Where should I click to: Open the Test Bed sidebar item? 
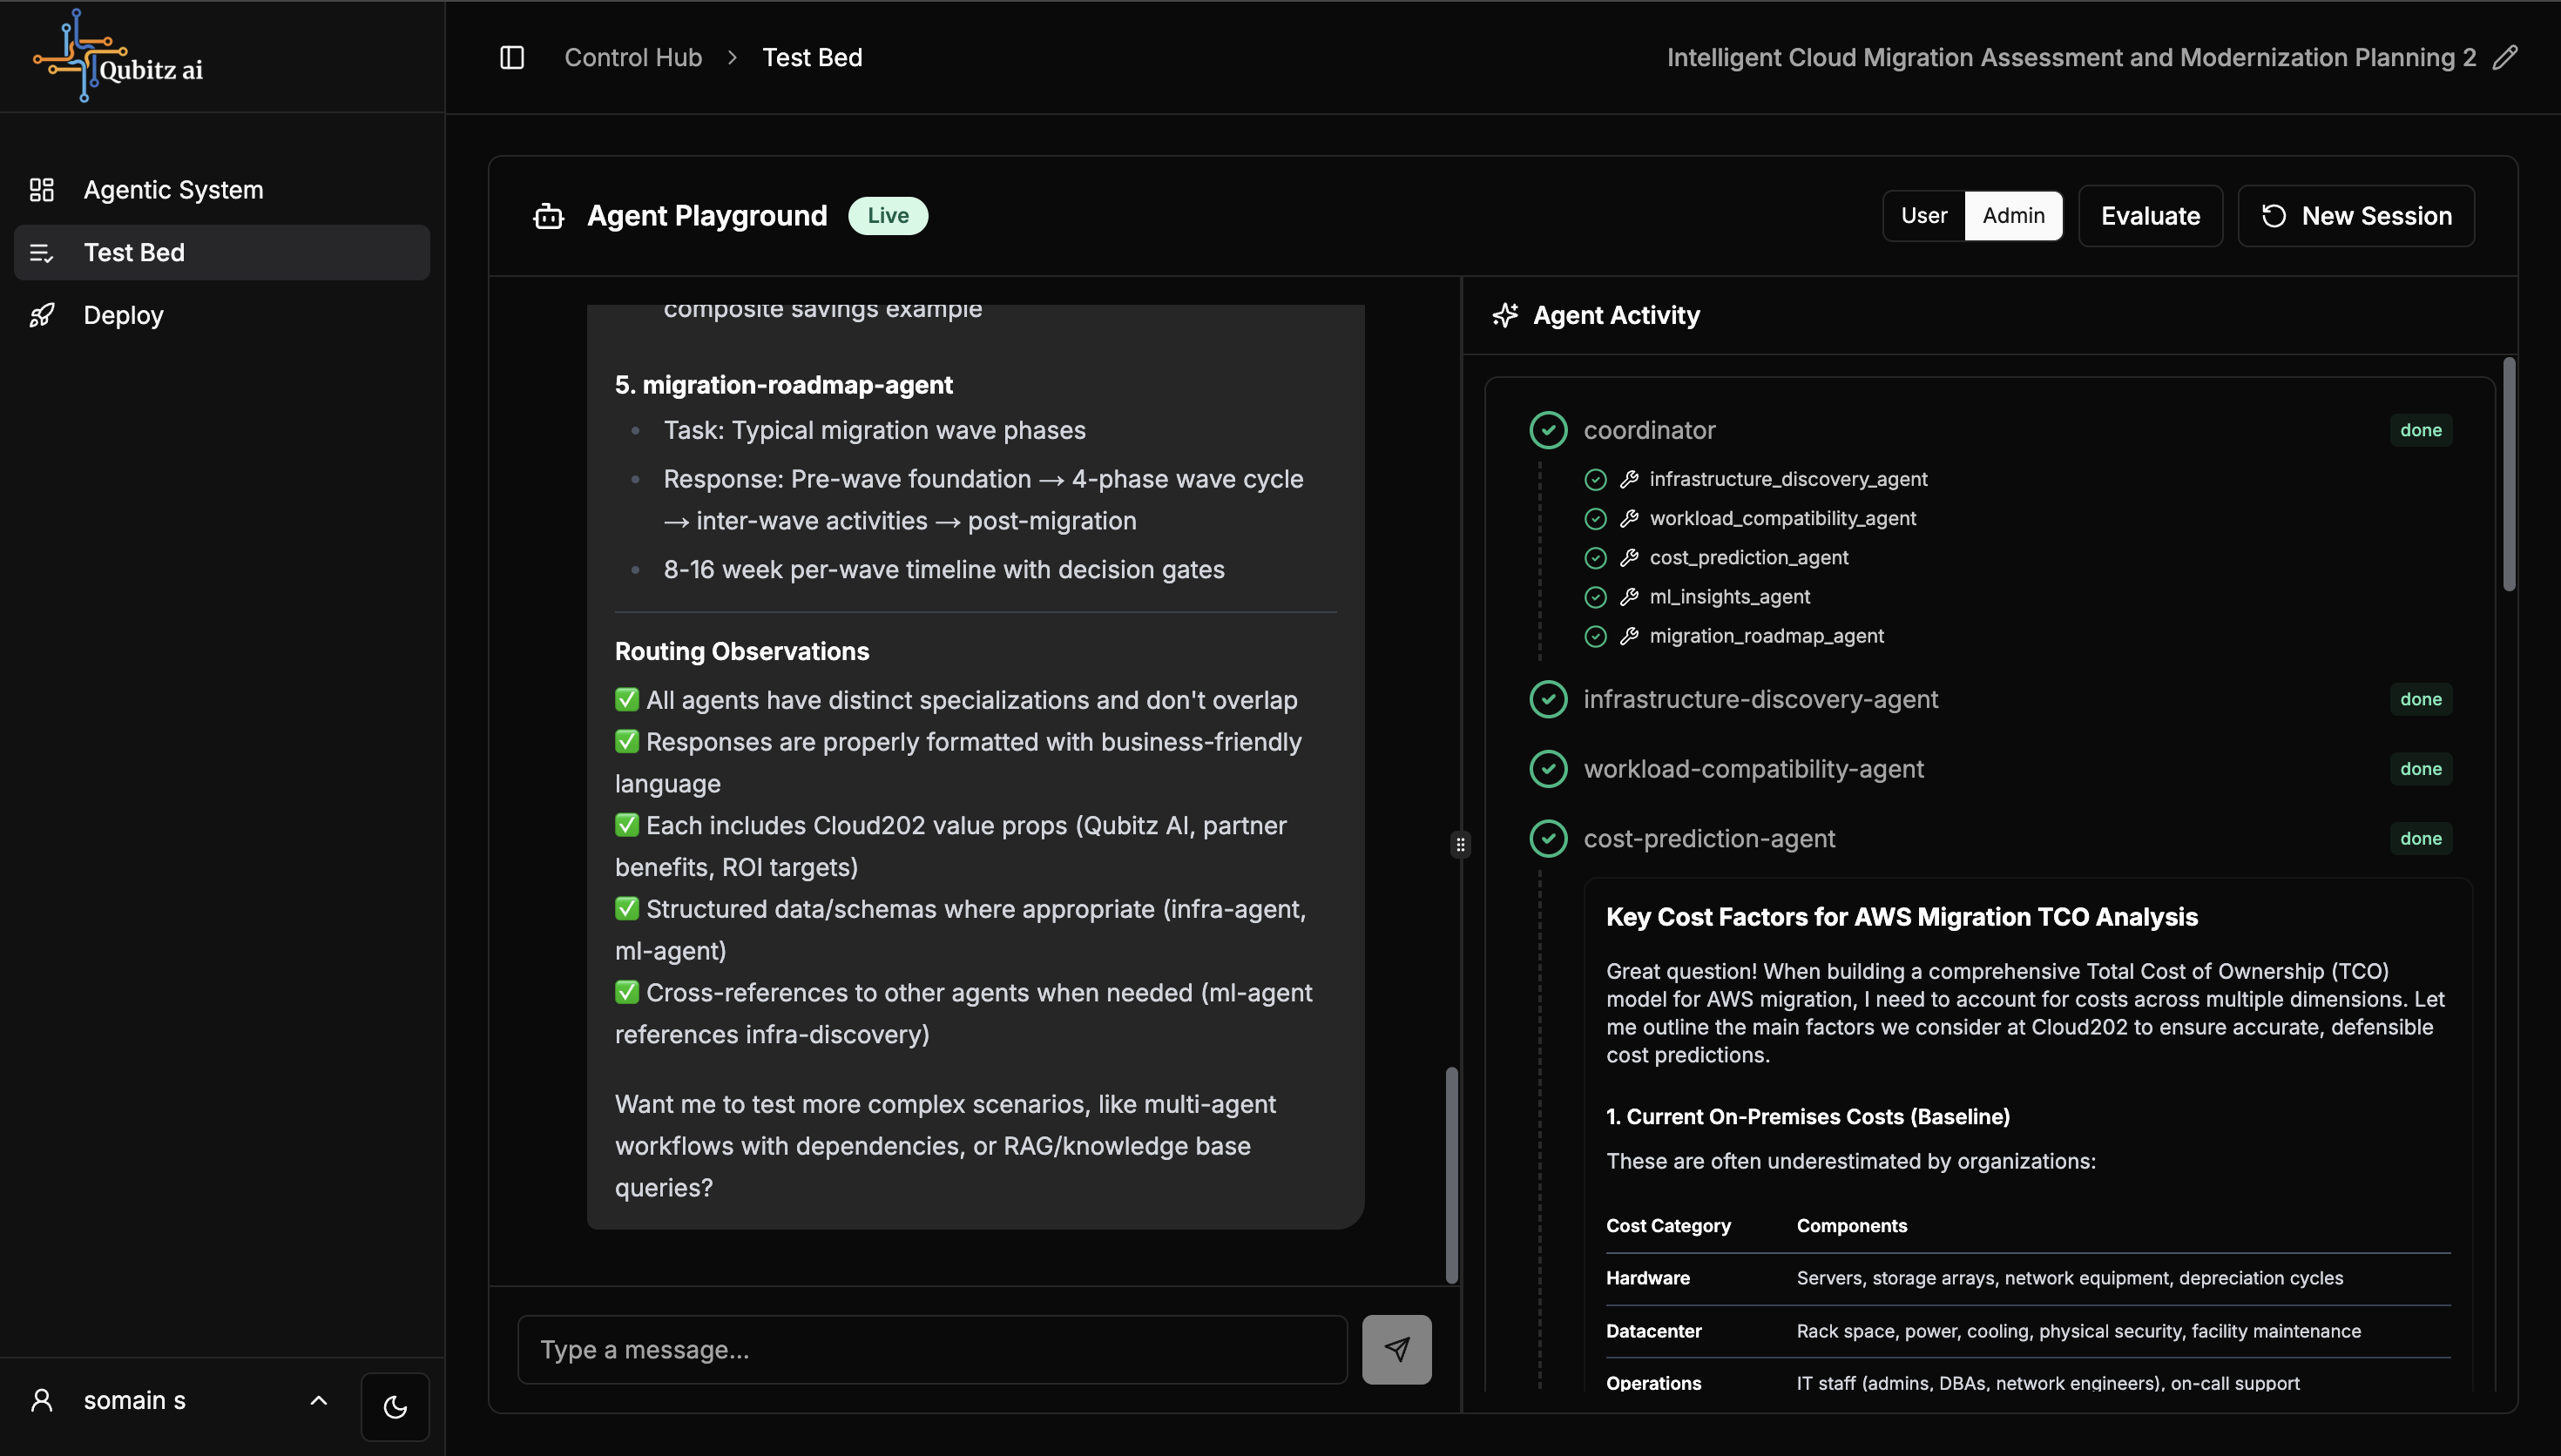click(x=134, y=253)
